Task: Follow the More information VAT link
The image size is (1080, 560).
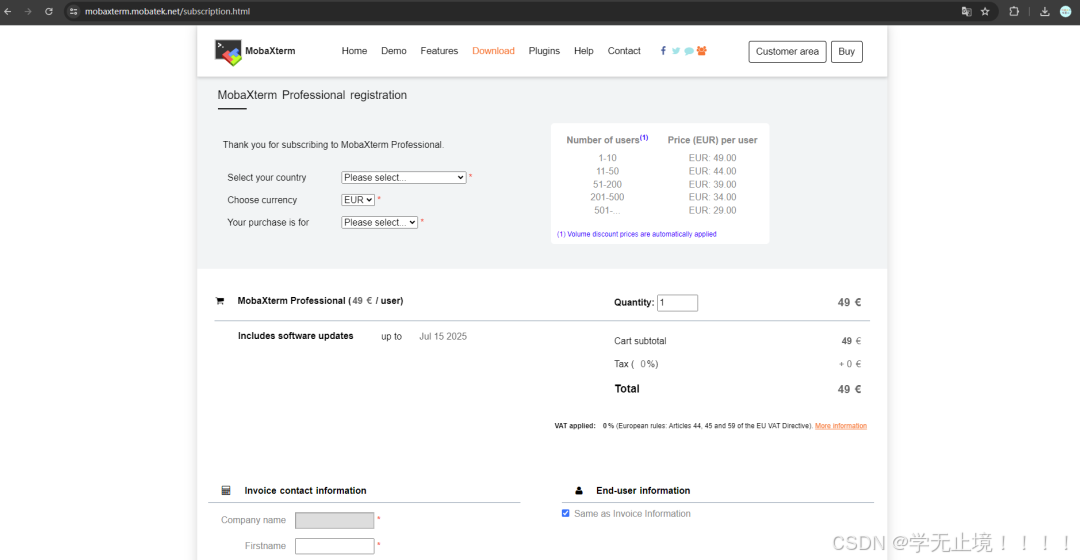Action: point(840,426)
